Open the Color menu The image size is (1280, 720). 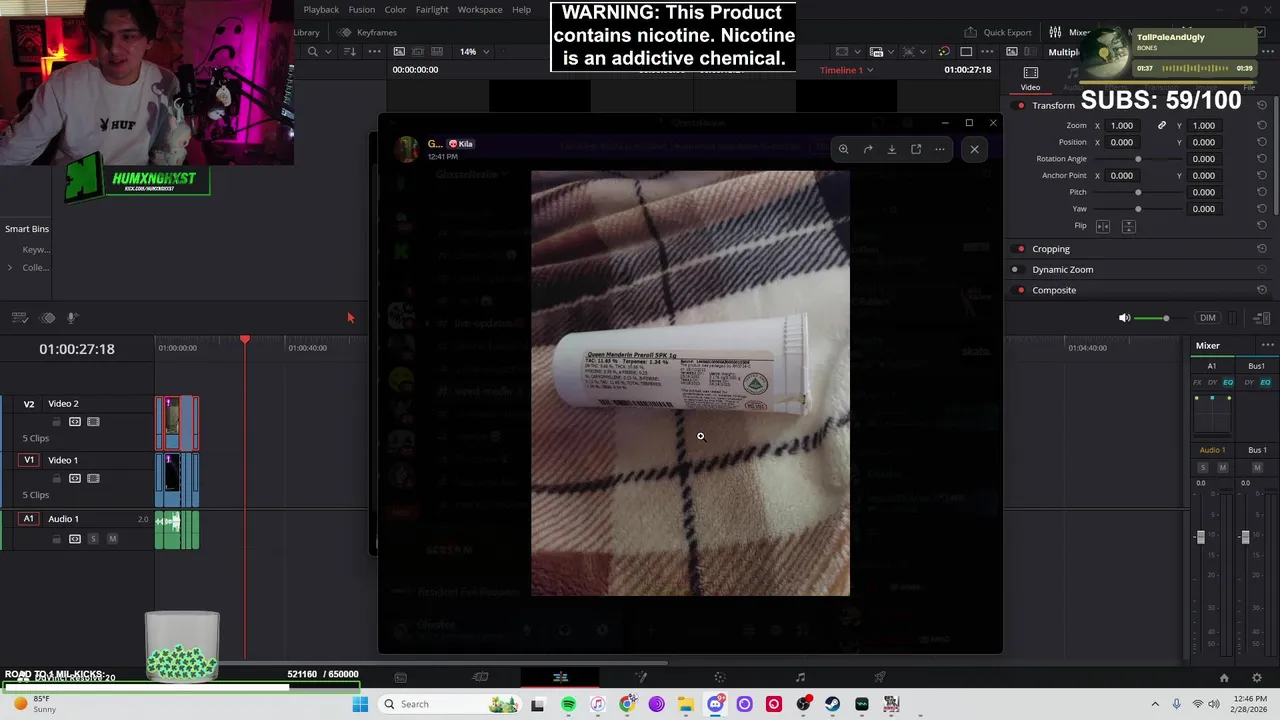click(x=396, y=9)
